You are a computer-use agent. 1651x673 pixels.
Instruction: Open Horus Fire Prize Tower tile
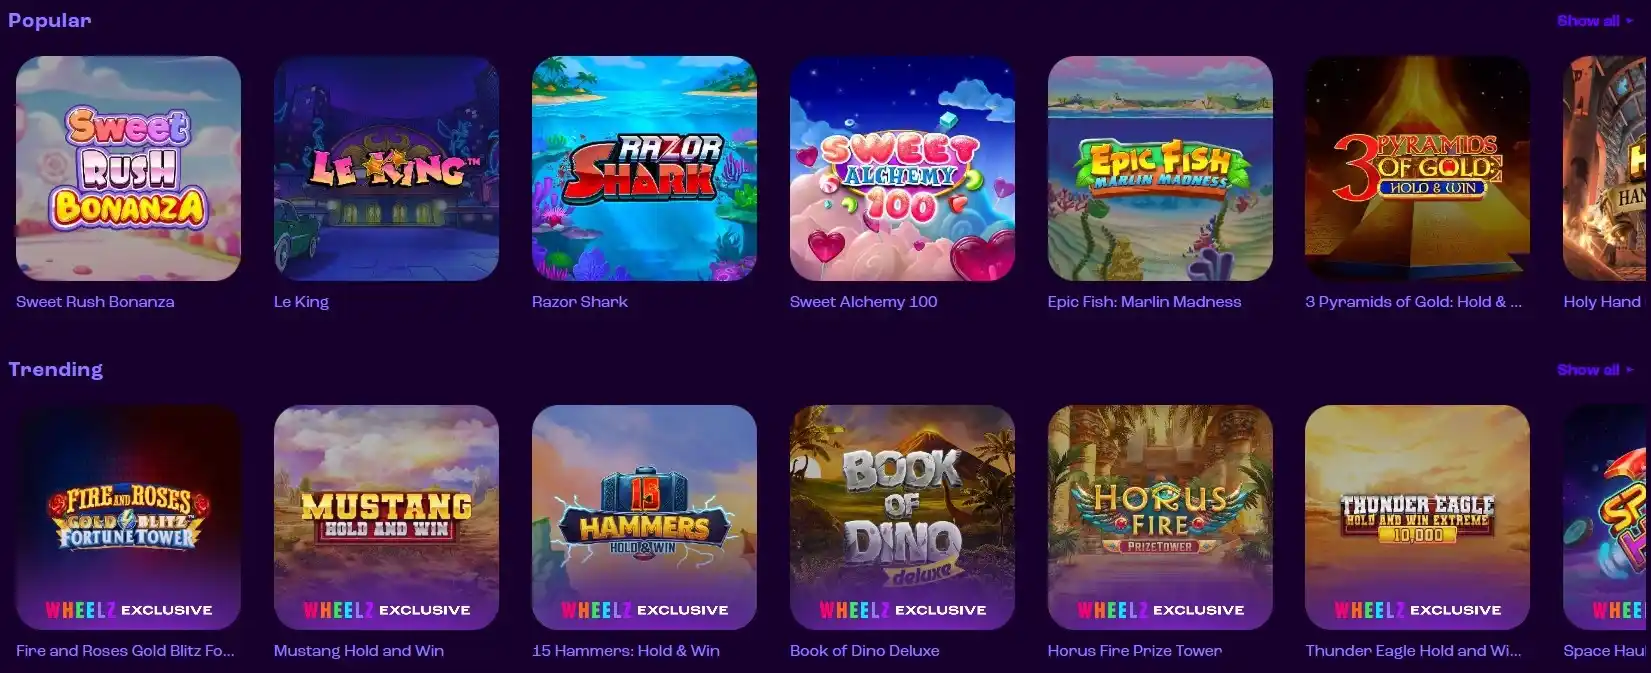click(1160, 517)
